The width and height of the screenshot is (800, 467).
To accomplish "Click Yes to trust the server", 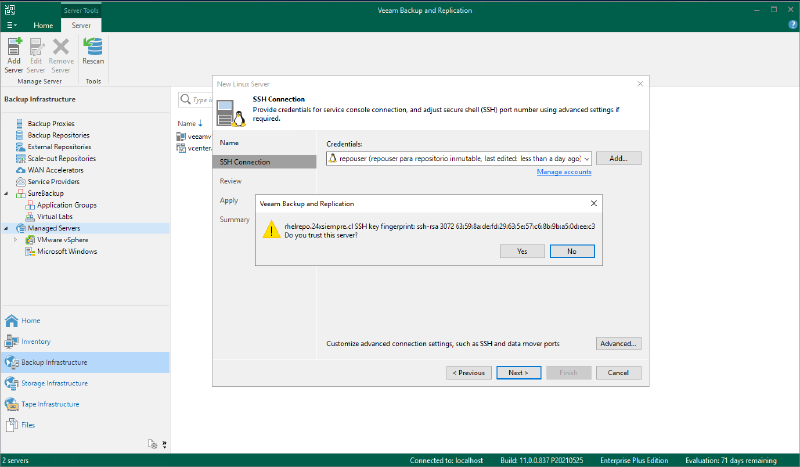I will [x=522, y=251].
